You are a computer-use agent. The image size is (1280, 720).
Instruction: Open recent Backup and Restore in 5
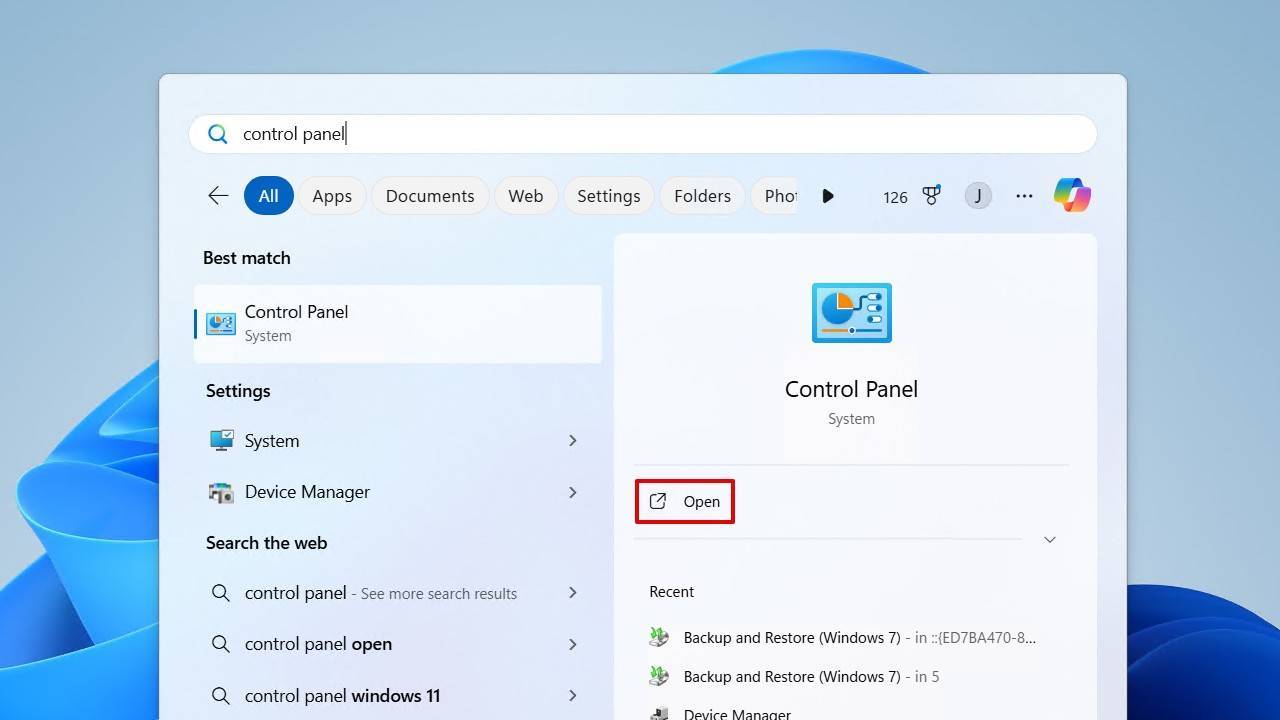[810, 677]
